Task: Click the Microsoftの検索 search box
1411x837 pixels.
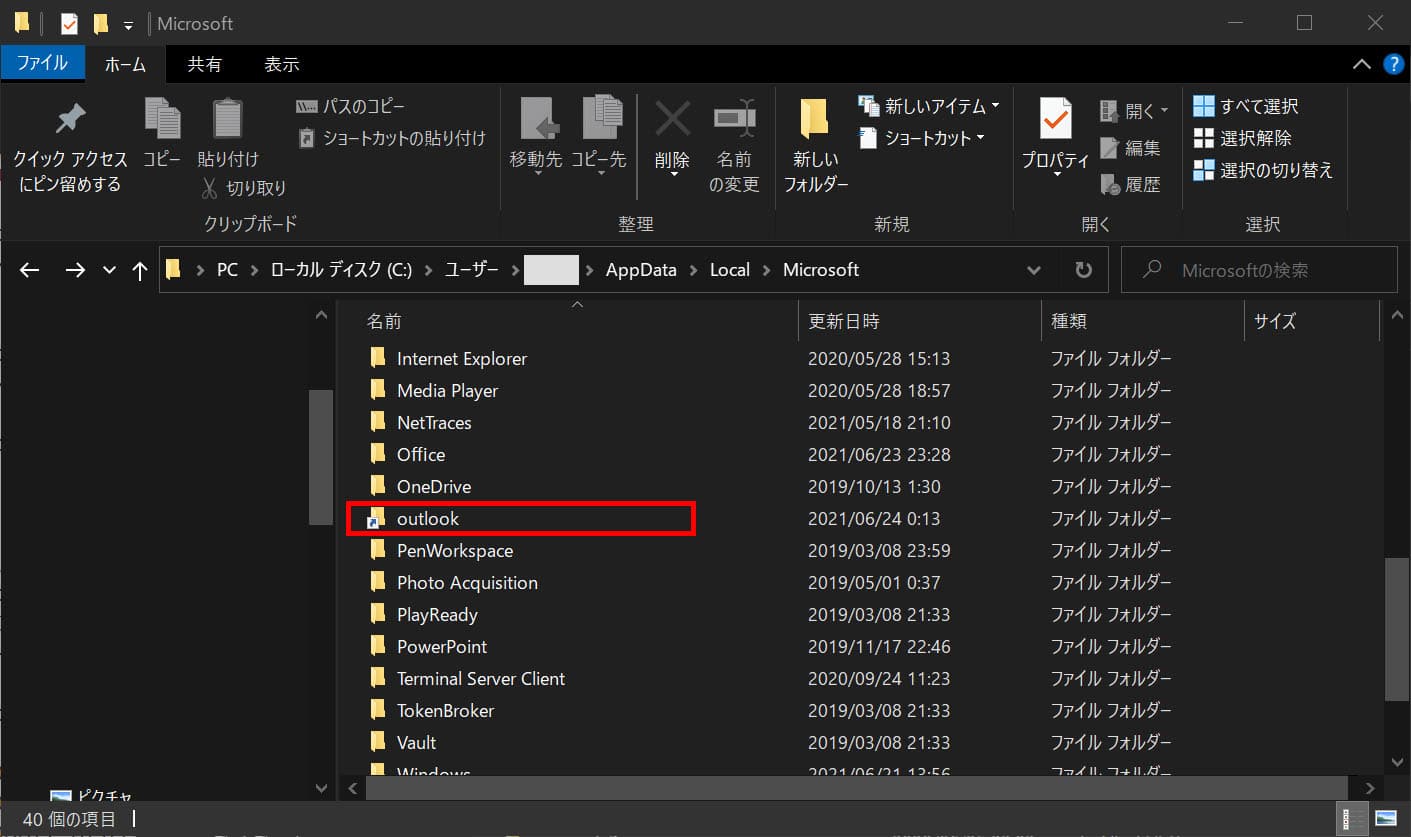Action: tap(1260, 270)
